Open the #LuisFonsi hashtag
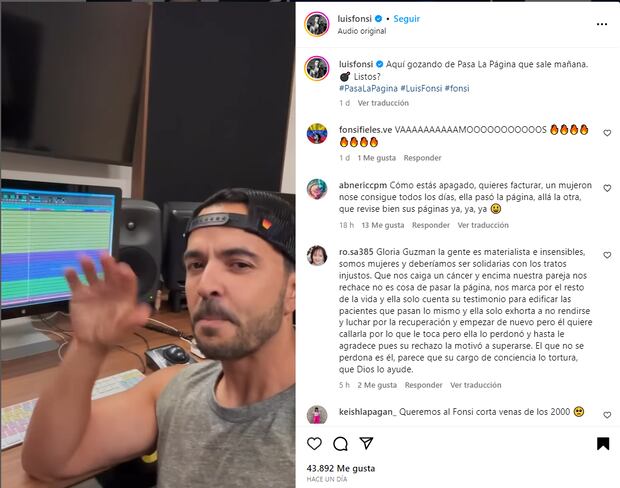Image resolution: width=620 pixels, height=488 pixels. click(421, 88)
